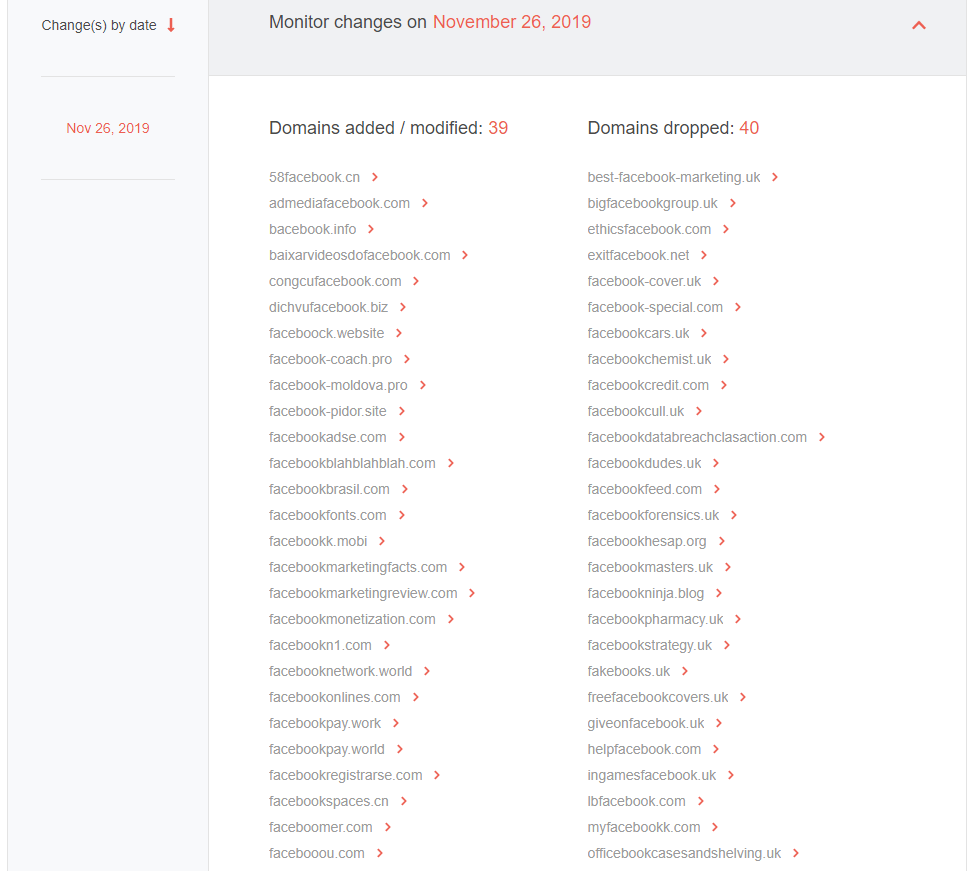Open giveonfacebook.uk dropped domain
The height and width of the screenshot is (871, 979).
point(646,723)
